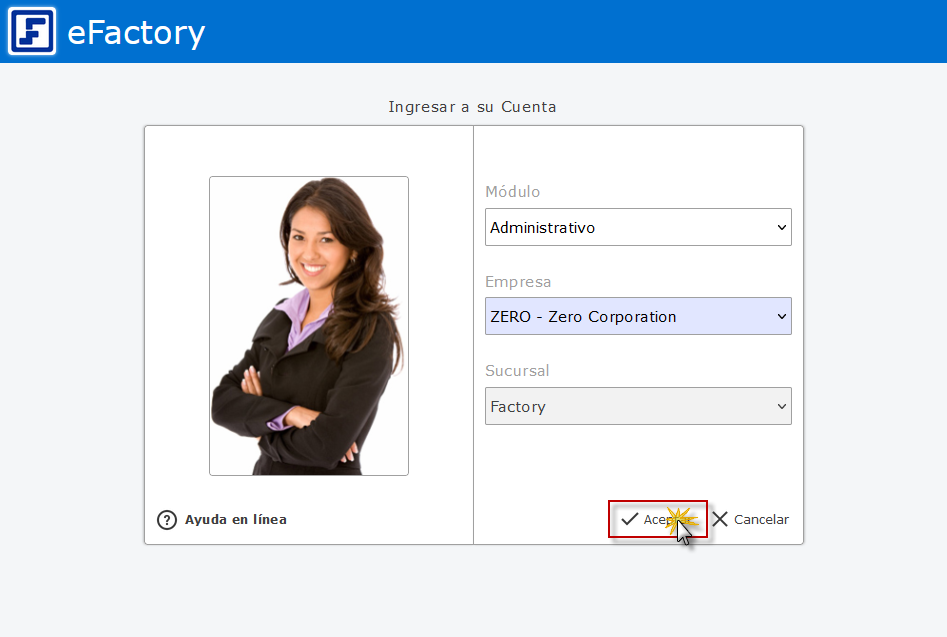Expand the Módulo field's chevron arrow

click(x=781, y=228)
